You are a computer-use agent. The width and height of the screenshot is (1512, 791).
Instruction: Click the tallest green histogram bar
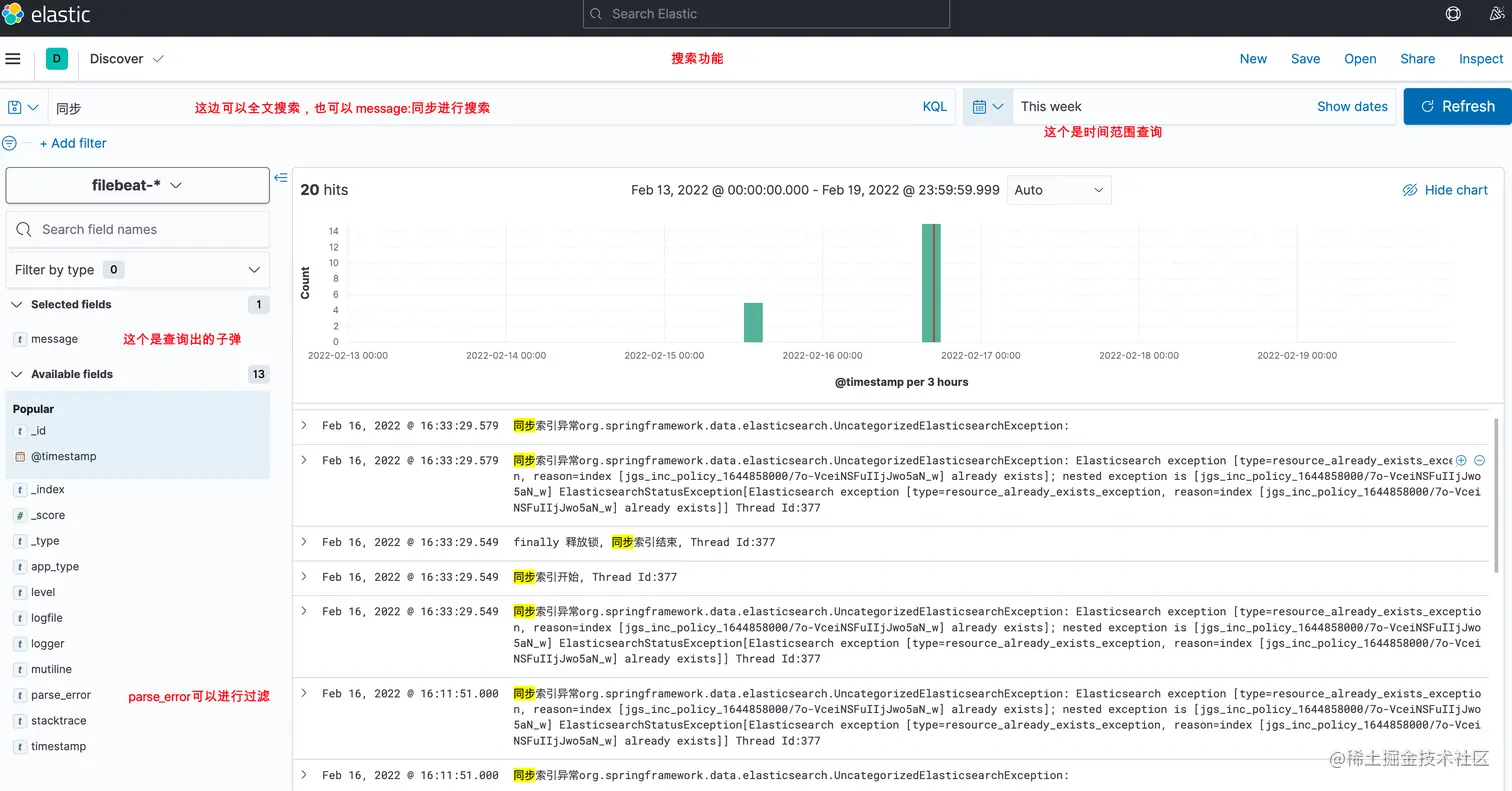tap(931, 283)
